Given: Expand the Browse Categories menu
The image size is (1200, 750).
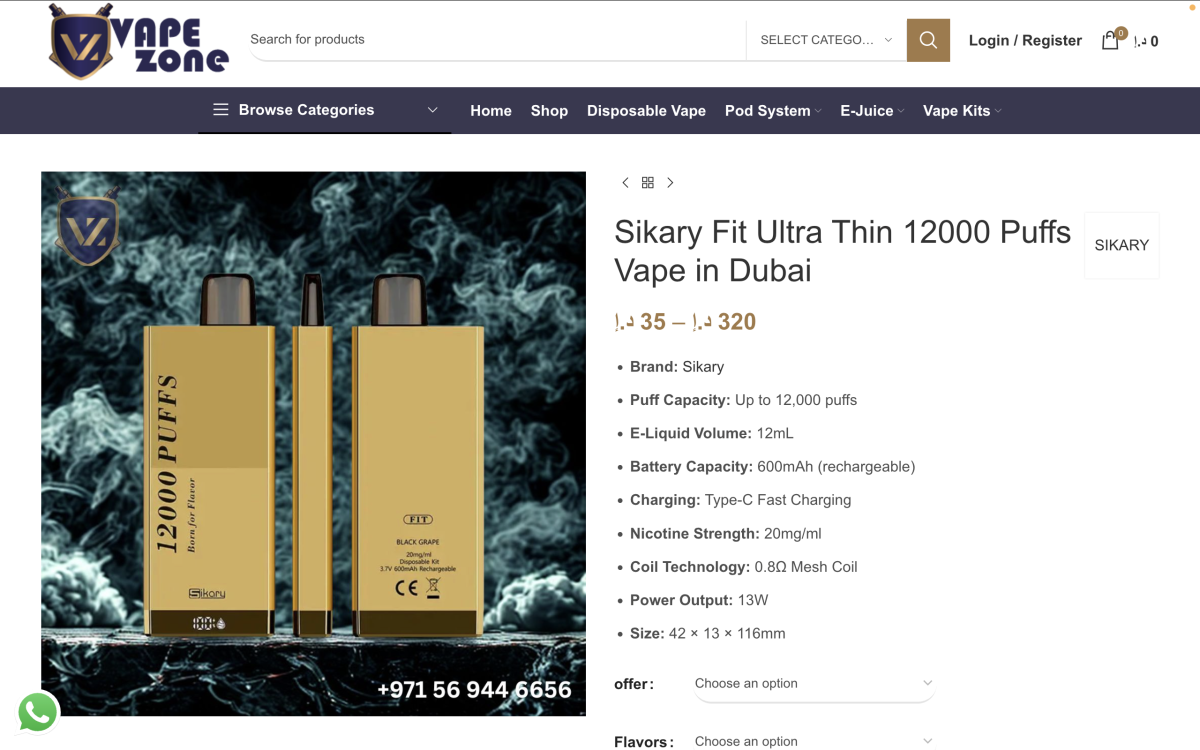Looking at the screenshot, I should point(324,110).
